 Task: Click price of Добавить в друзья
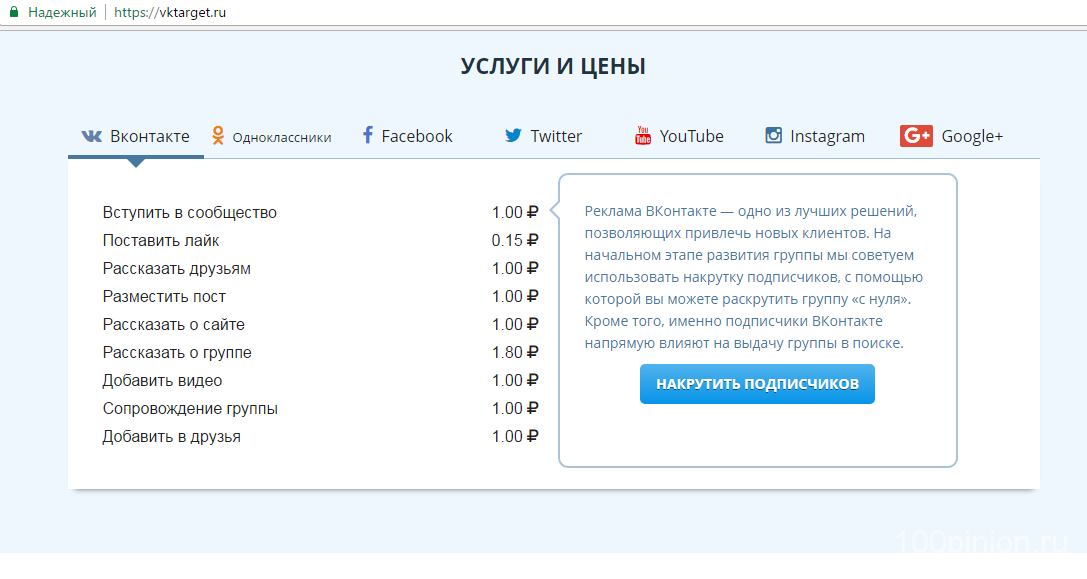(x=515, y=436)
